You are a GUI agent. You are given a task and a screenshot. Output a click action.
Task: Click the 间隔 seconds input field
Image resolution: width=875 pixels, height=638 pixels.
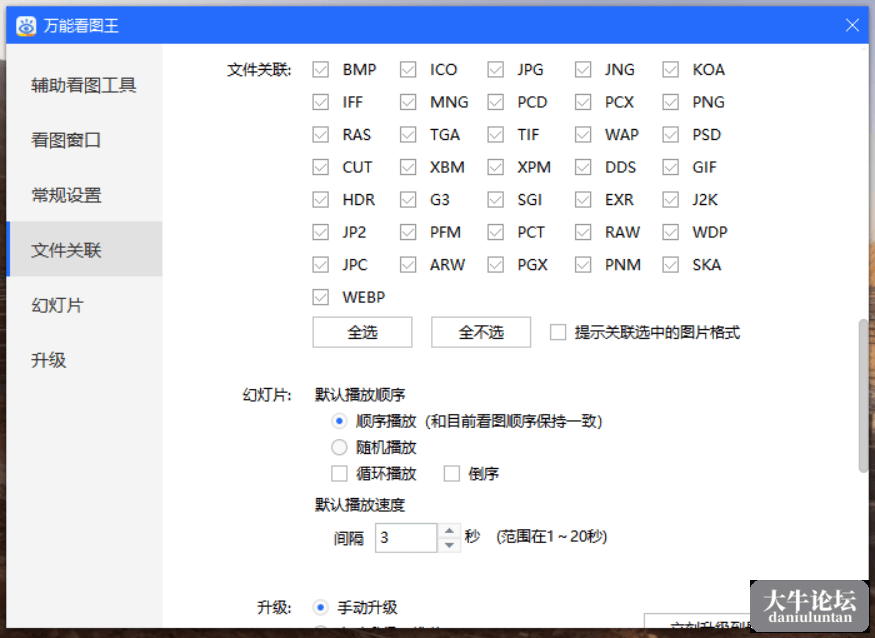(x=406, y=538)
